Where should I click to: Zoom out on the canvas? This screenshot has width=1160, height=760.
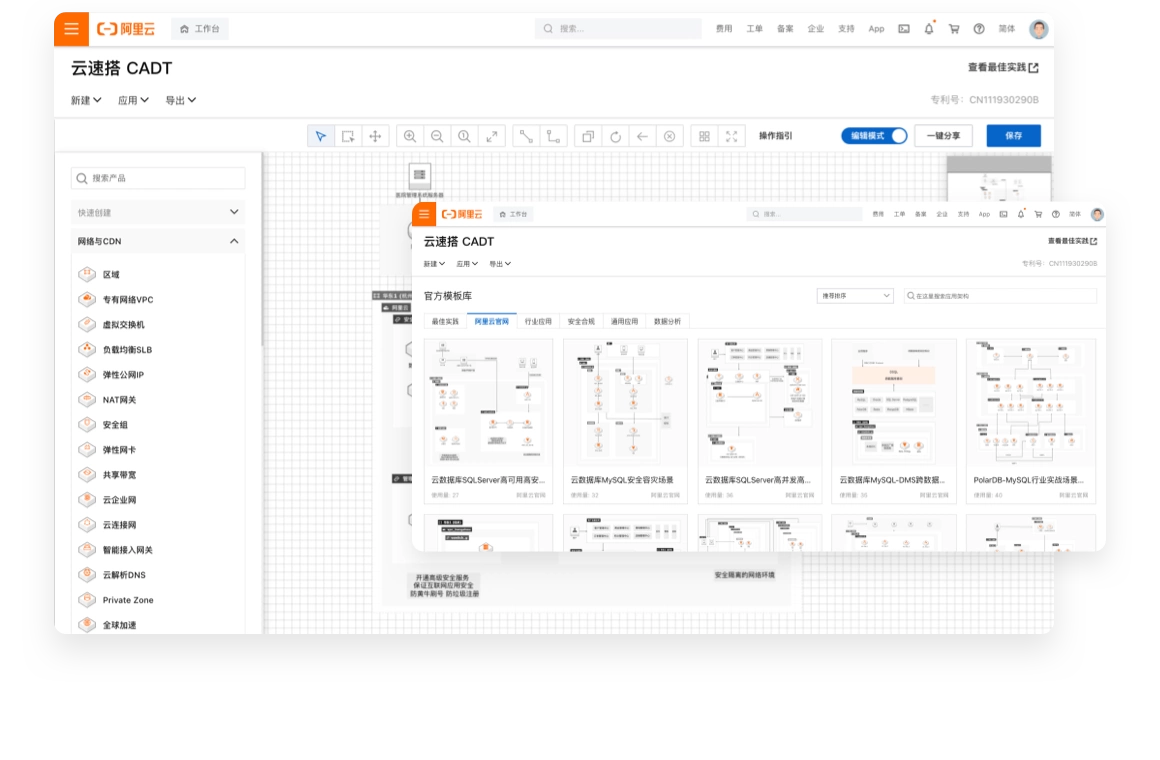[x=436, y=136]
